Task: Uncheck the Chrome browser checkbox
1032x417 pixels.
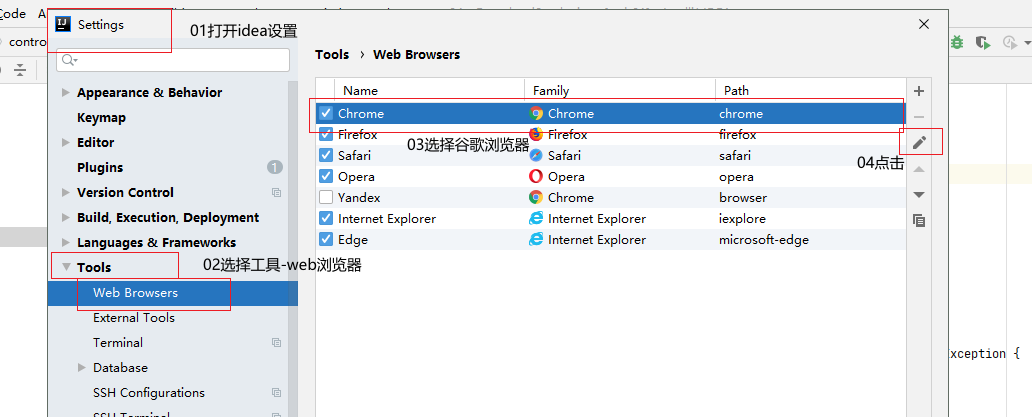Action: 326,113
